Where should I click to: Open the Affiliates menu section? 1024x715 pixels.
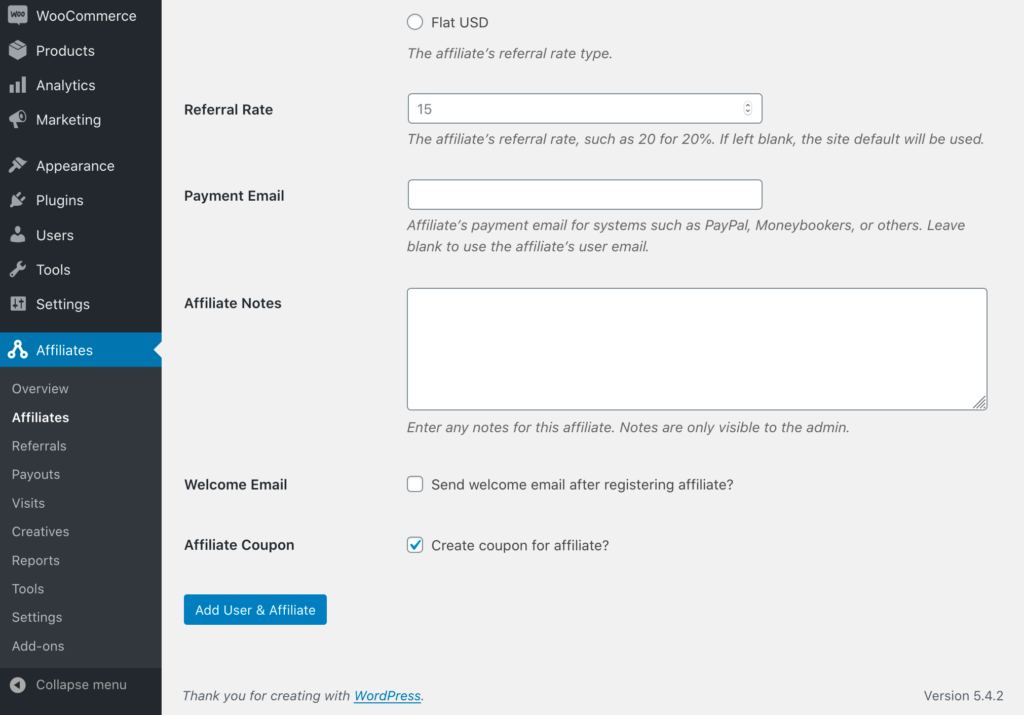click(64, 350)
